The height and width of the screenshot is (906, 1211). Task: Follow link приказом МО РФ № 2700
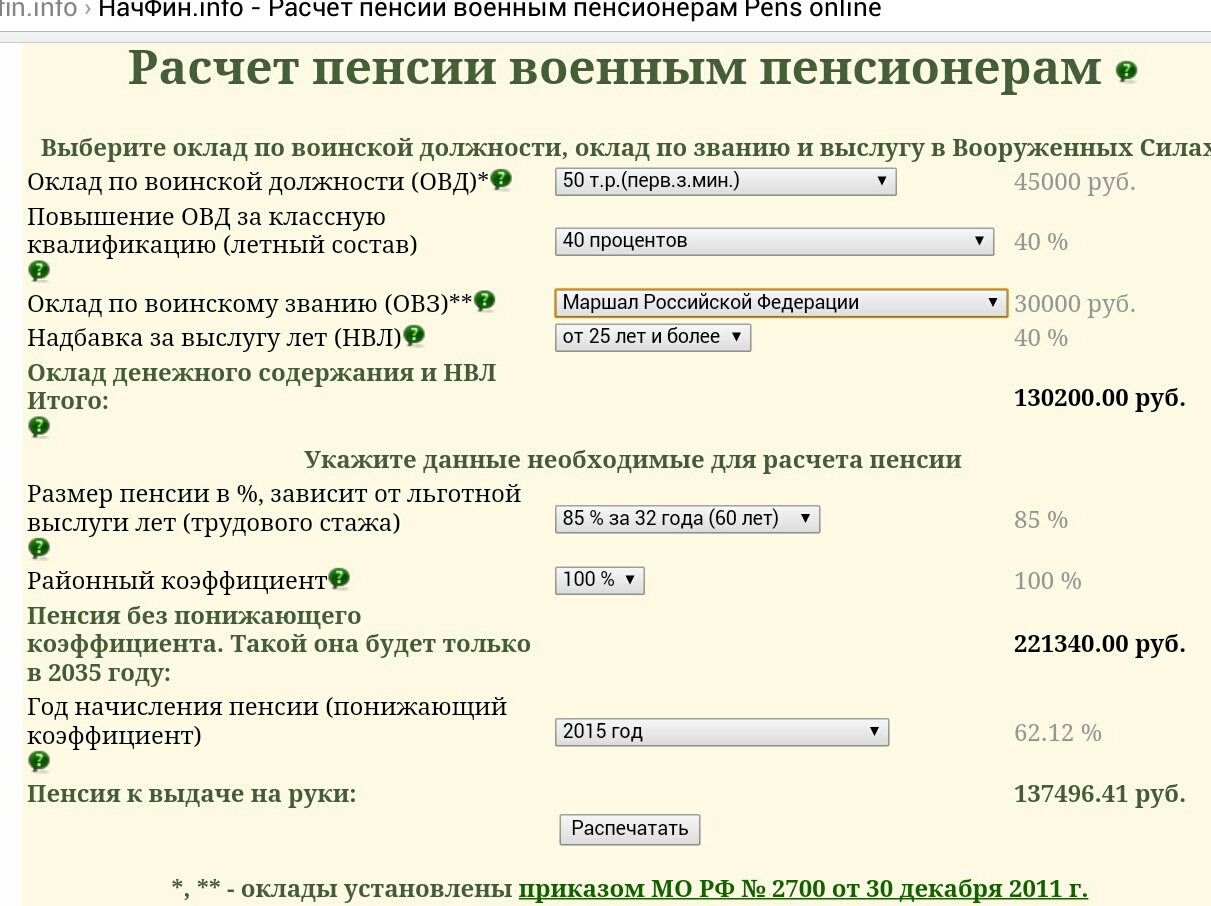[x=802, y=889]
